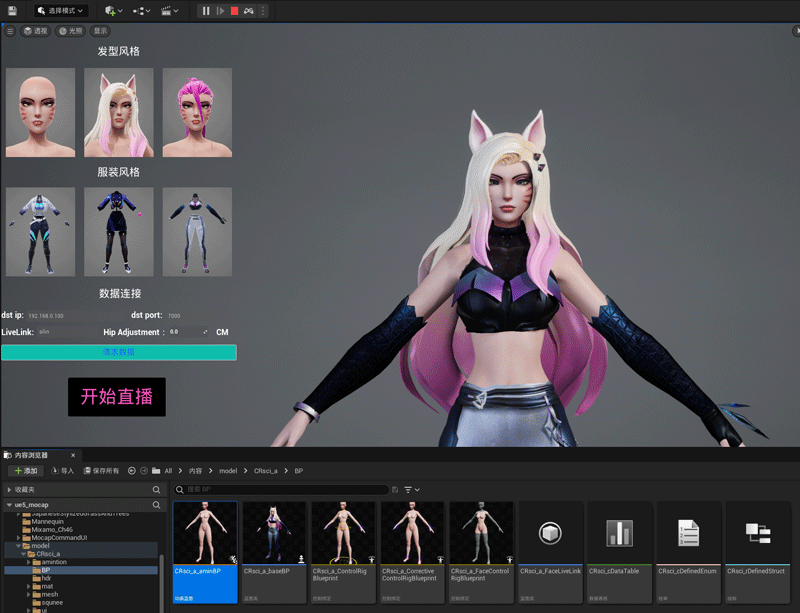This screenshot has width=800, height=613.
Task: Click the 开始直播 start broadcast button
Action: tap(117, 397)
